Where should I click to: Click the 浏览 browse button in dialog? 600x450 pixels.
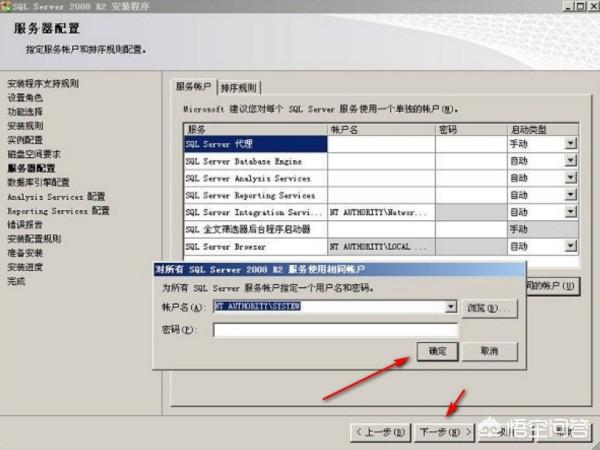pos(489,308)
